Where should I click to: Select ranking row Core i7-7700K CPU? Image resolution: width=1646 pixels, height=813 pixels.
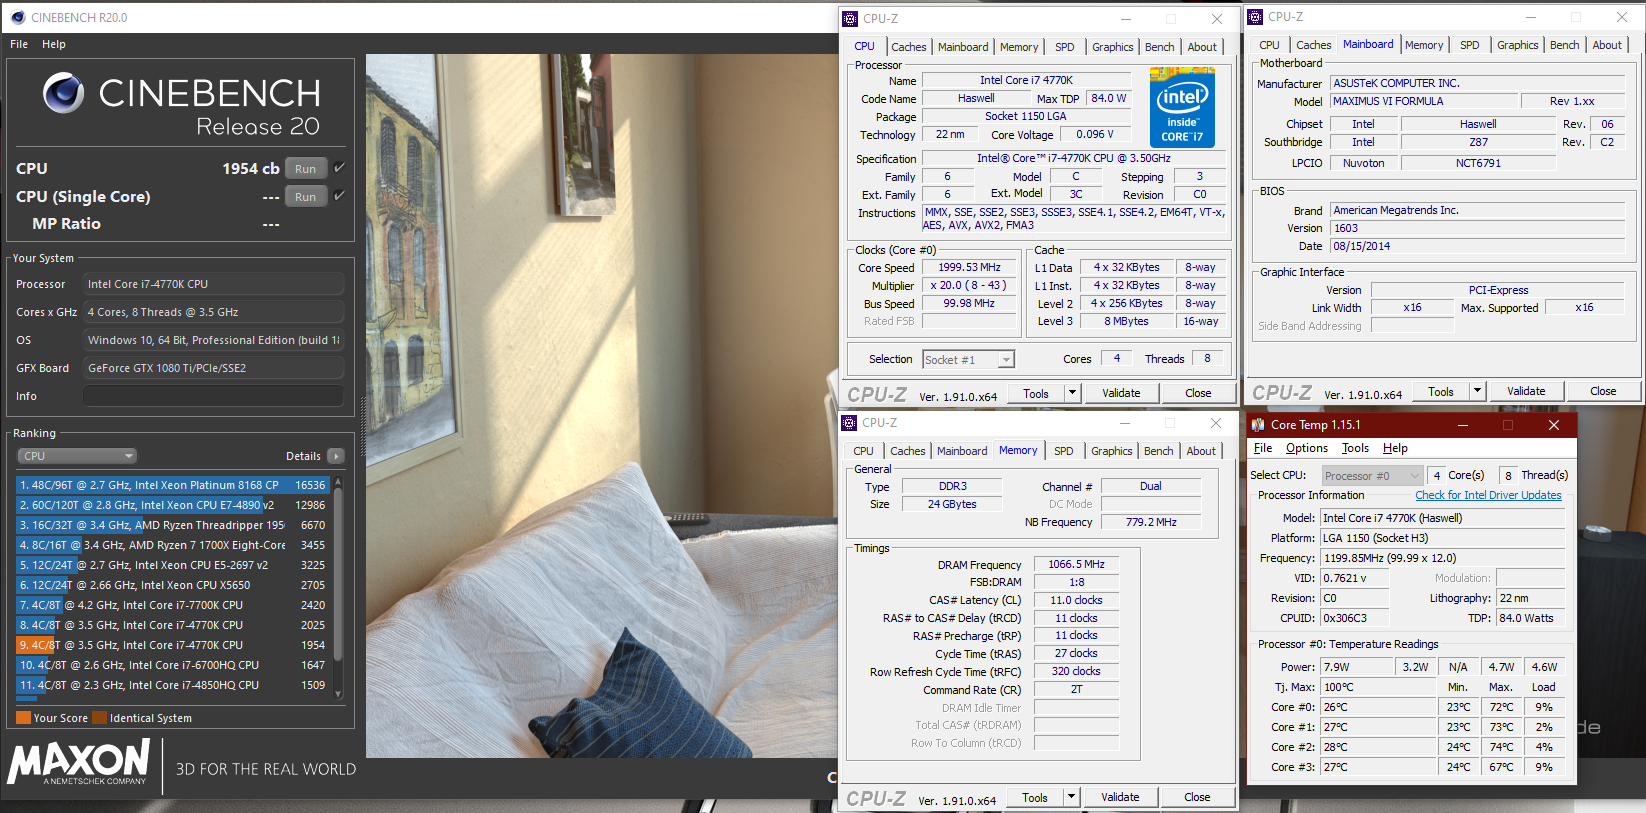point(172,605)
